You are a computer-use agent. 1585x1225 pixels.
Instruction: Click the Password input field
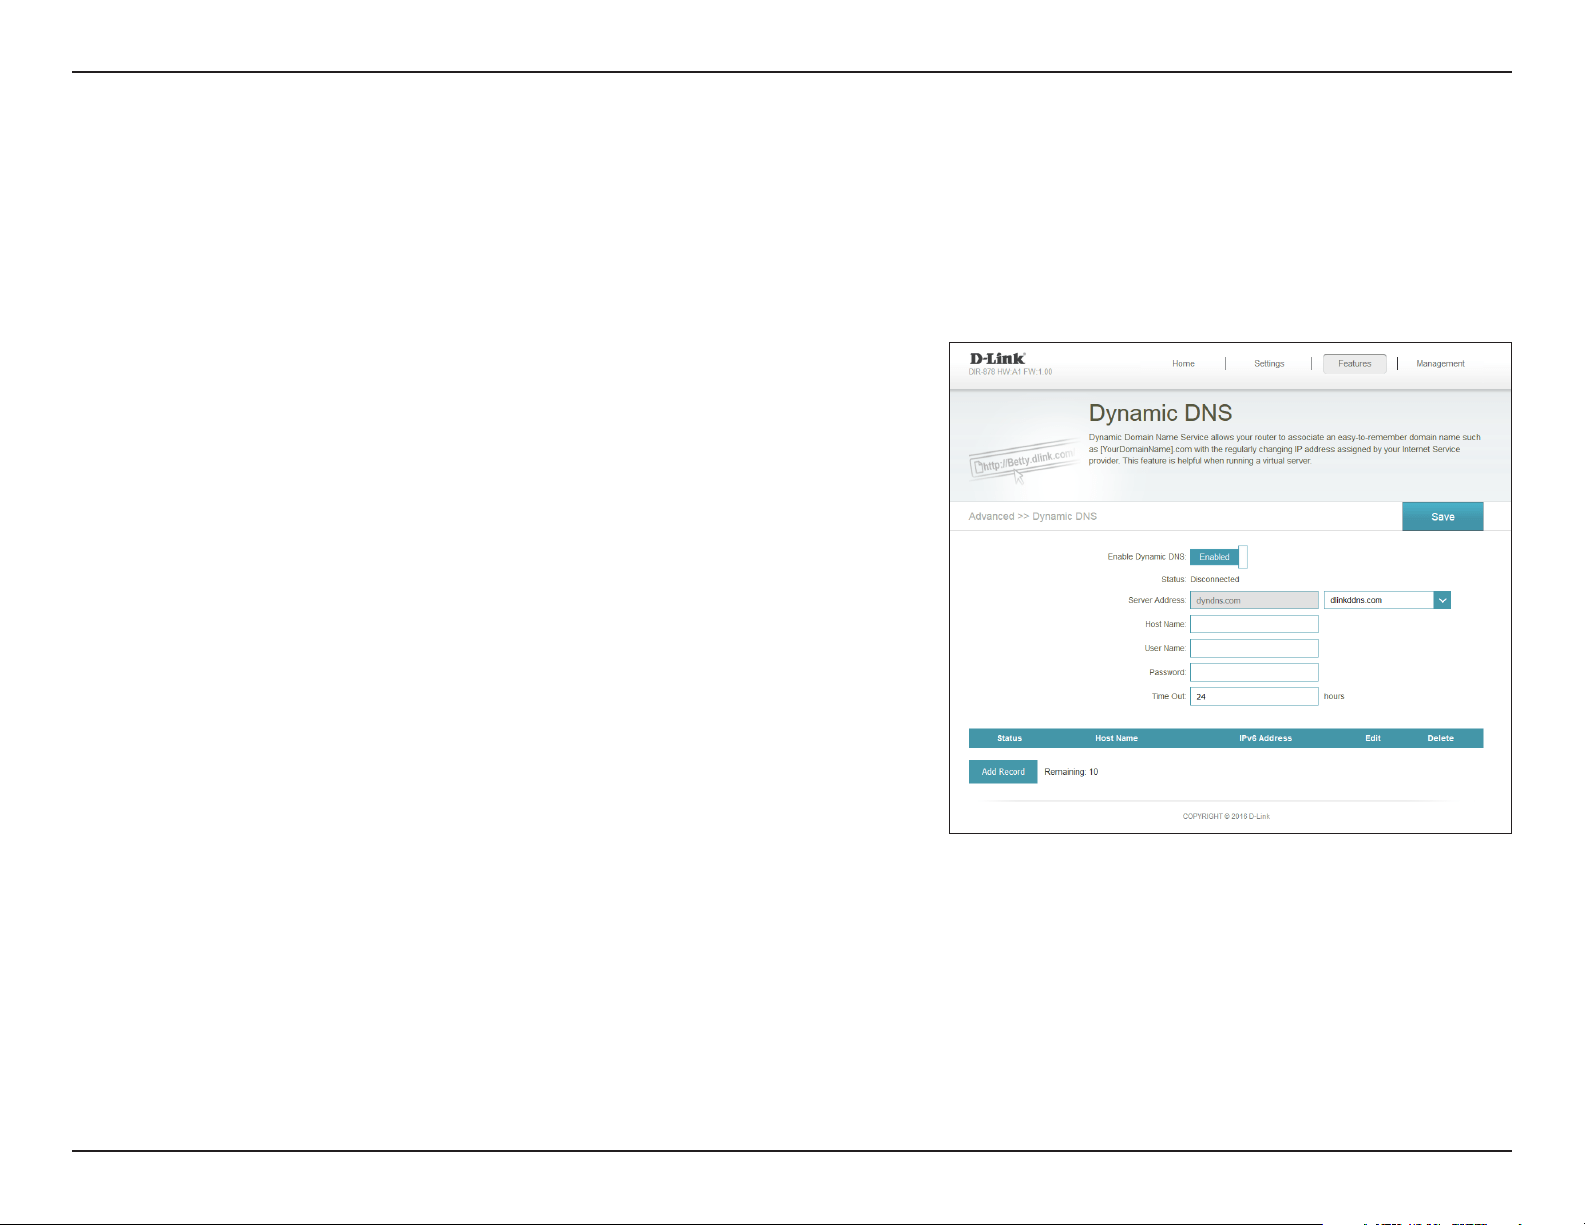tap(1254, 672)
